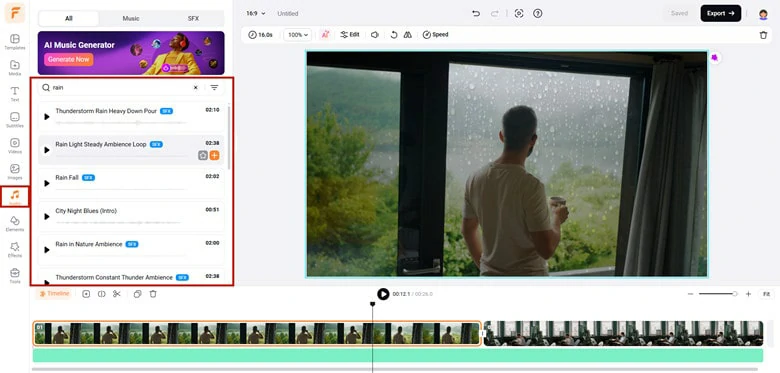This screenshot has height=373, width=780.
Task: Open the 100% zoom dropdown
Action: pyautogui.click(x=298, y=35)
